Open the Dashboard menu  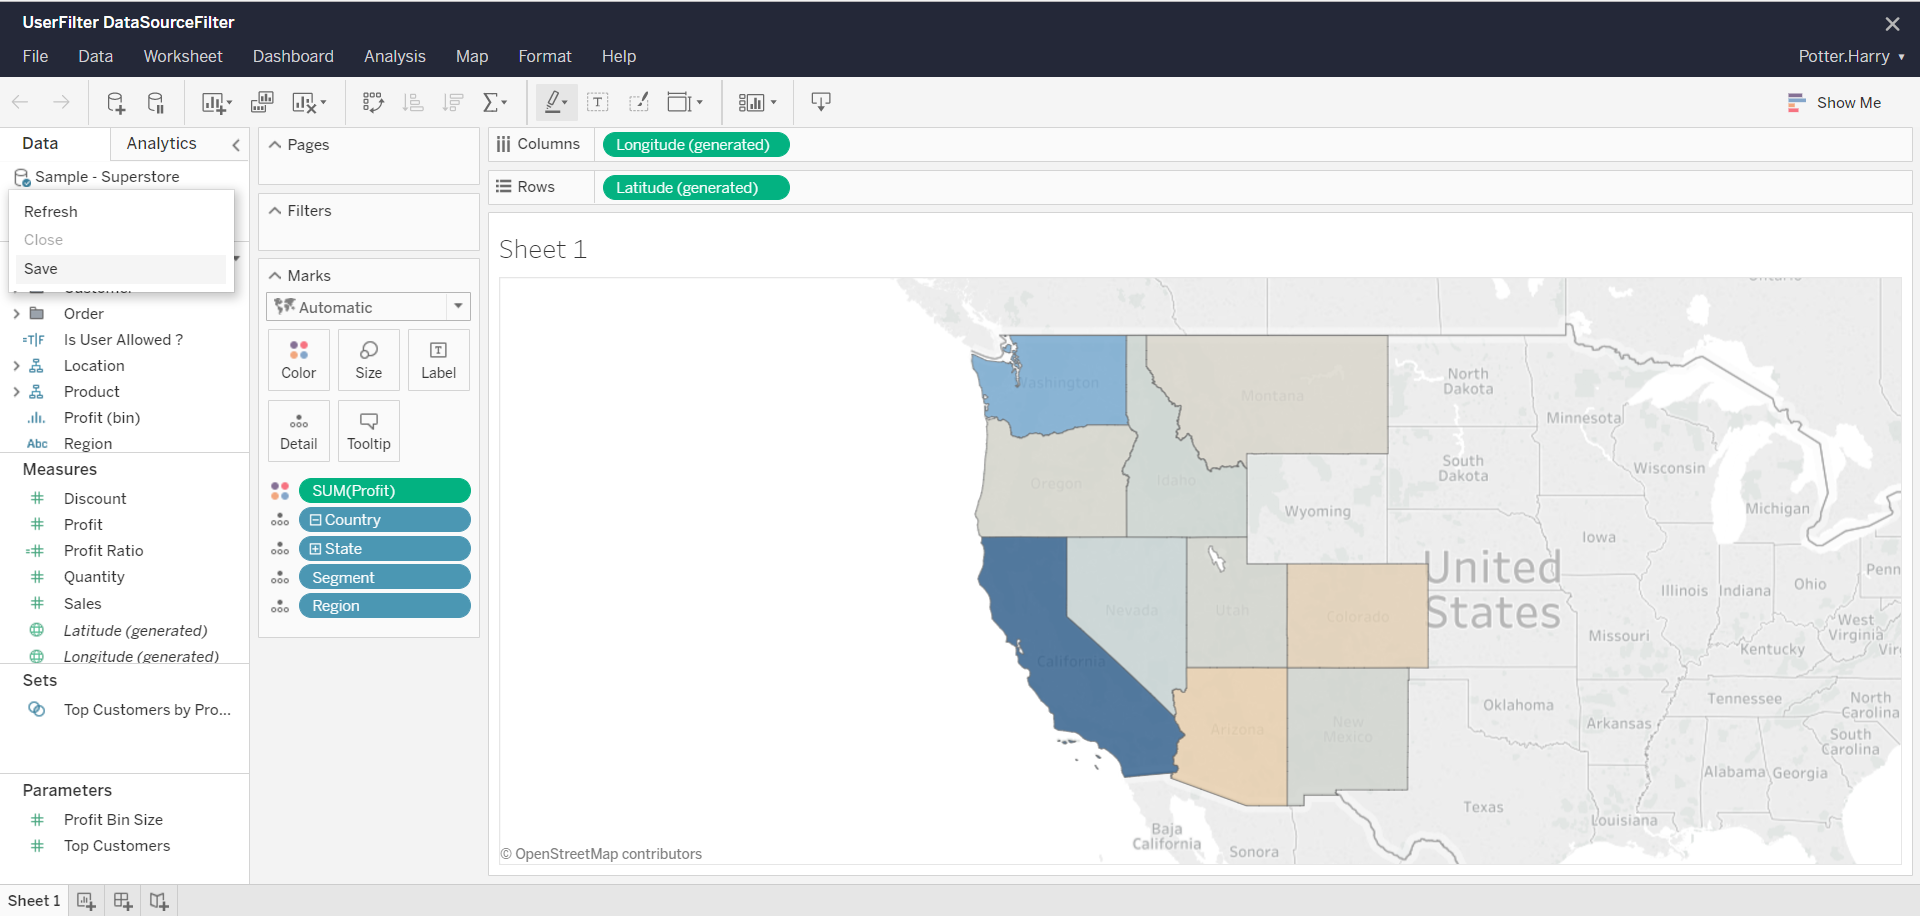293,56
